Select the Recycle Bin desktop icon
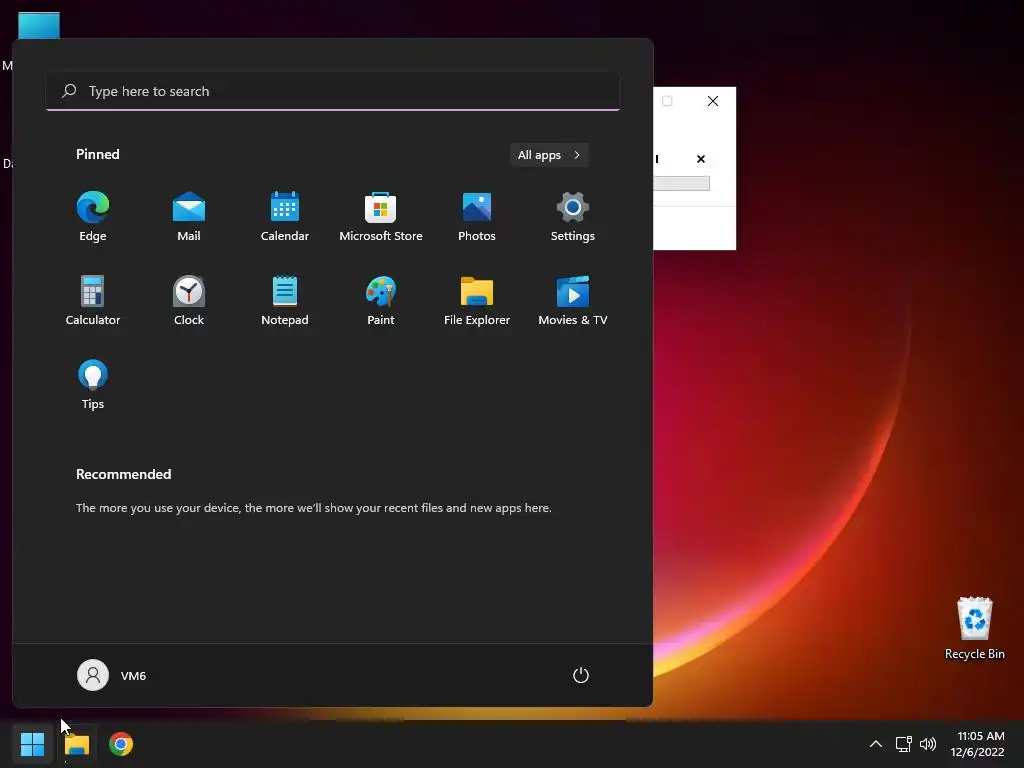1024x768 pixels. pyautogui.click(x=974, y=628)
